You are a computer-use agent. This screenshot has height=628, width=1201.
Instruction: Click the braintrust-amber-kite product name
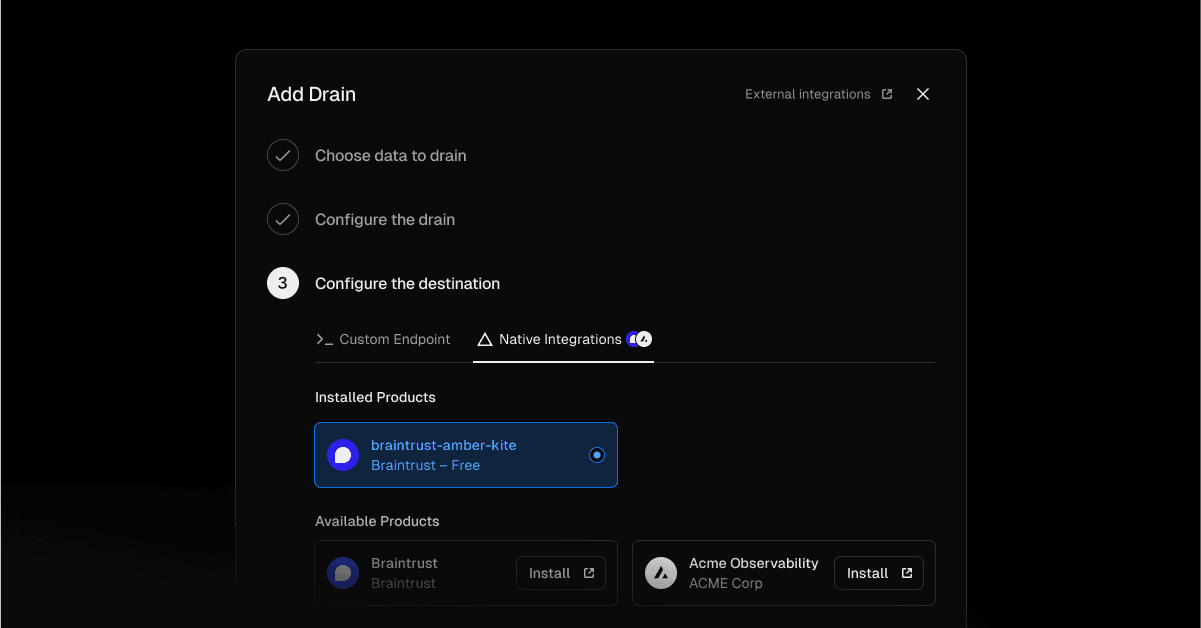[443, 445]
